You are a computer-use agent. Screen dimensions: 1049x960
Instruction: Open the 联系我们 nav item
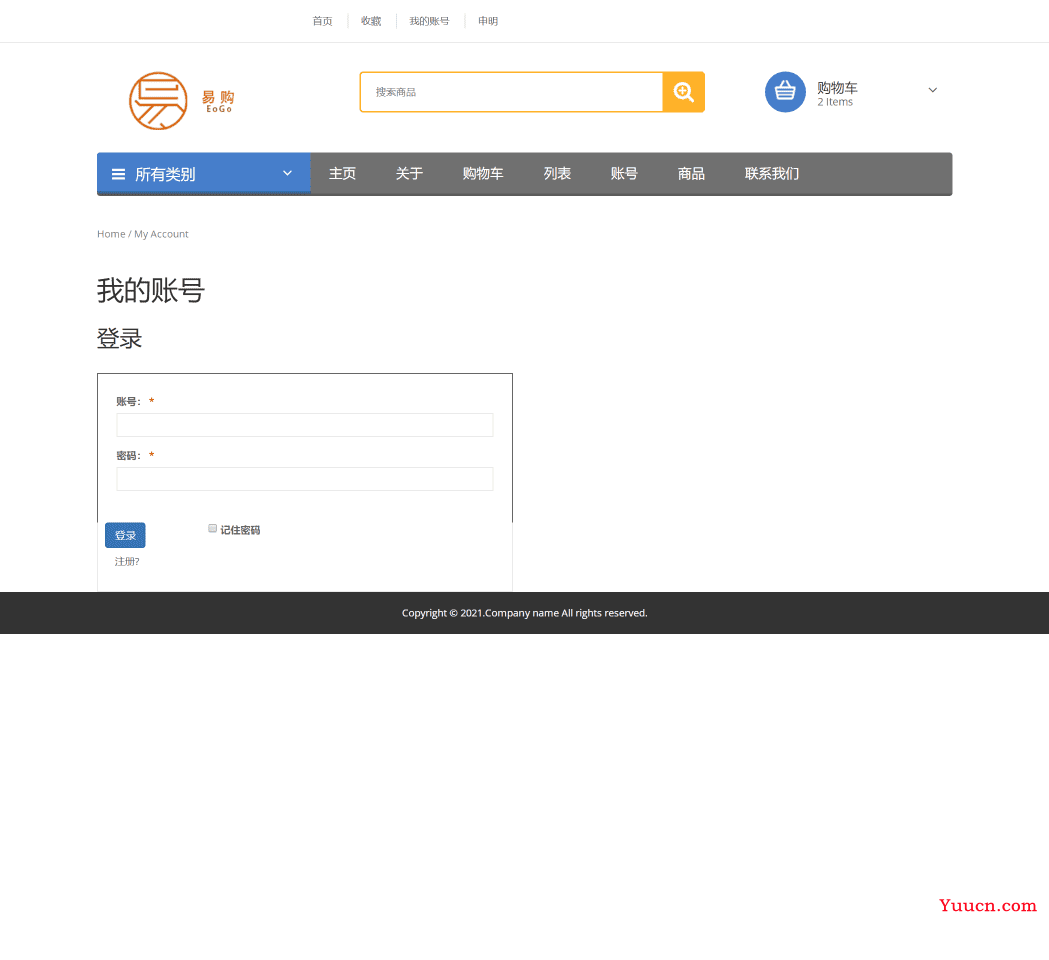[x=772, y=174]
